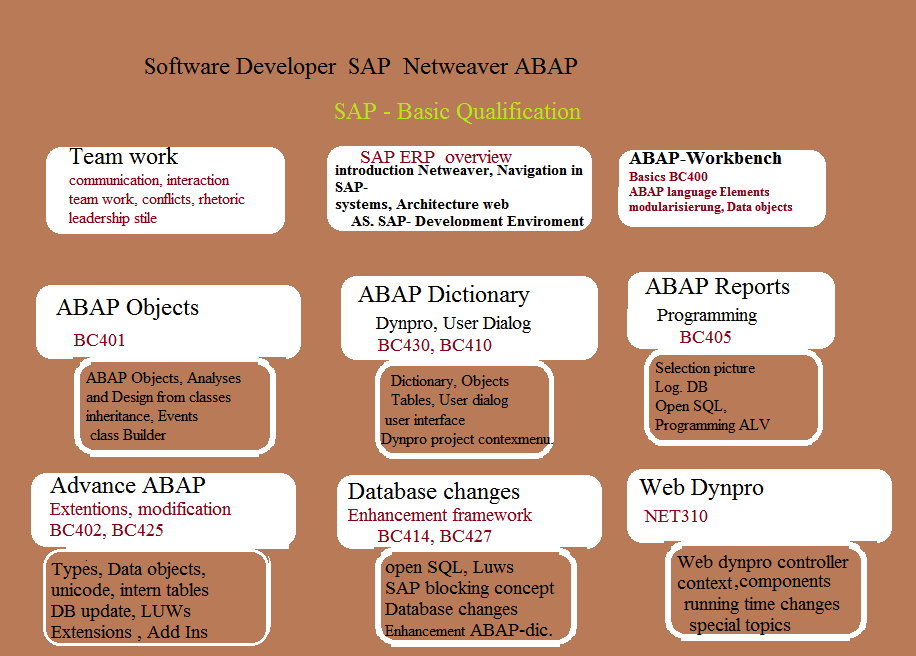The image size is (916, 656).
Task: Select the green 'SAP - Basic Qualification' subtitle
Action: 457,112
